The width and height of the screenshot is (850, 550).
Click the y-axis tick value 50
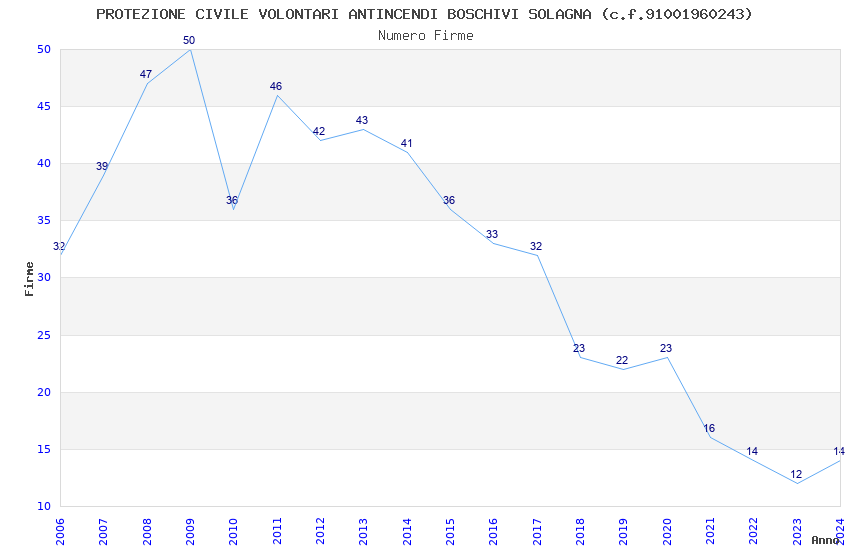coord(44,49)
